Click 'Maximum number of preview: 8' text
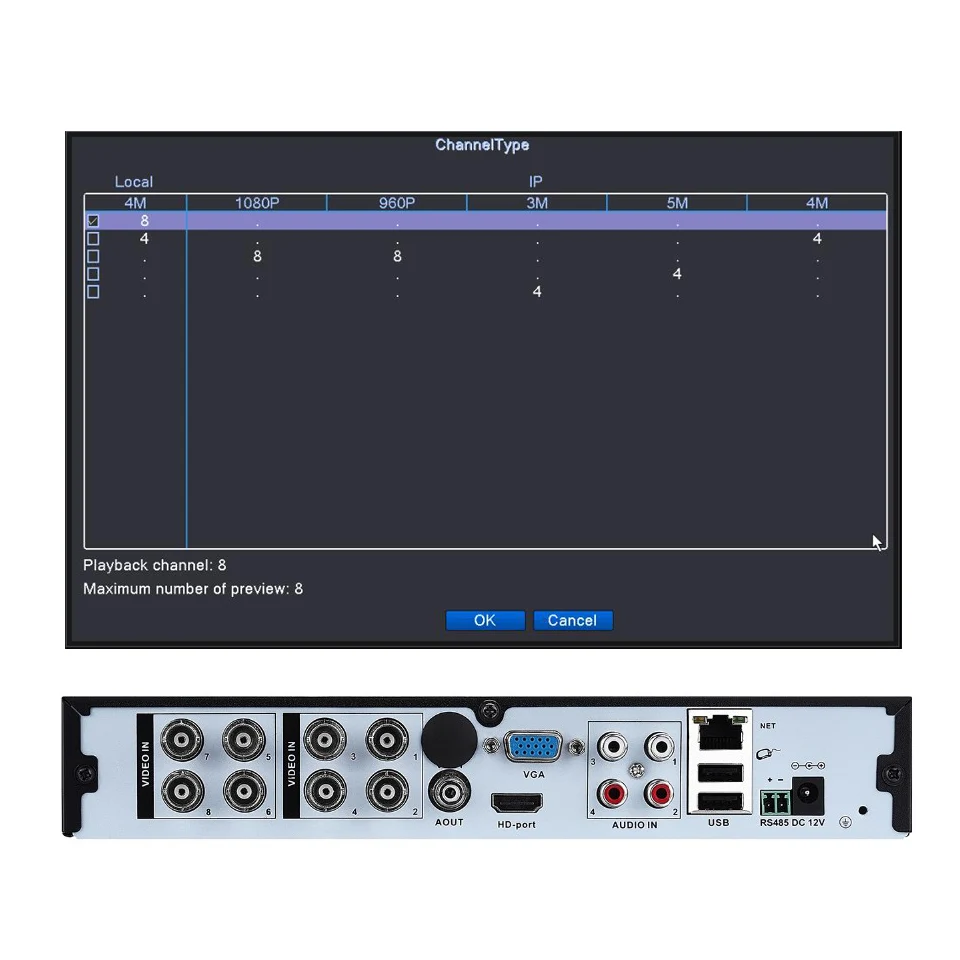 [x=193, y=589]
